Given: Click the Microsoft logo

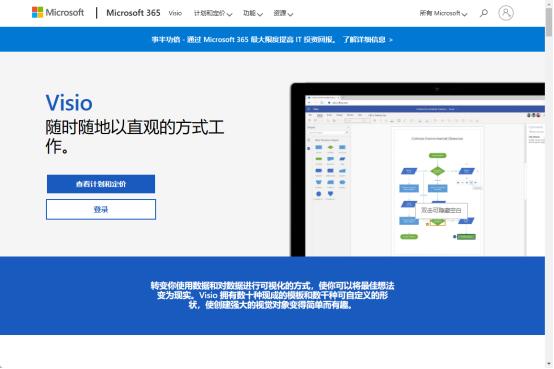Looking at the screenshot, I should click(58, 13).
